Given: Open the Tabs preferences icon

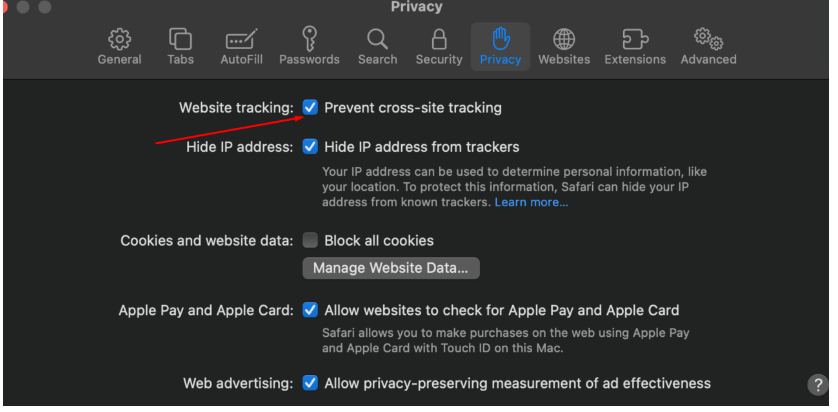Looking at the screenshot, I should pyautogui.click(x=180, y=39).
